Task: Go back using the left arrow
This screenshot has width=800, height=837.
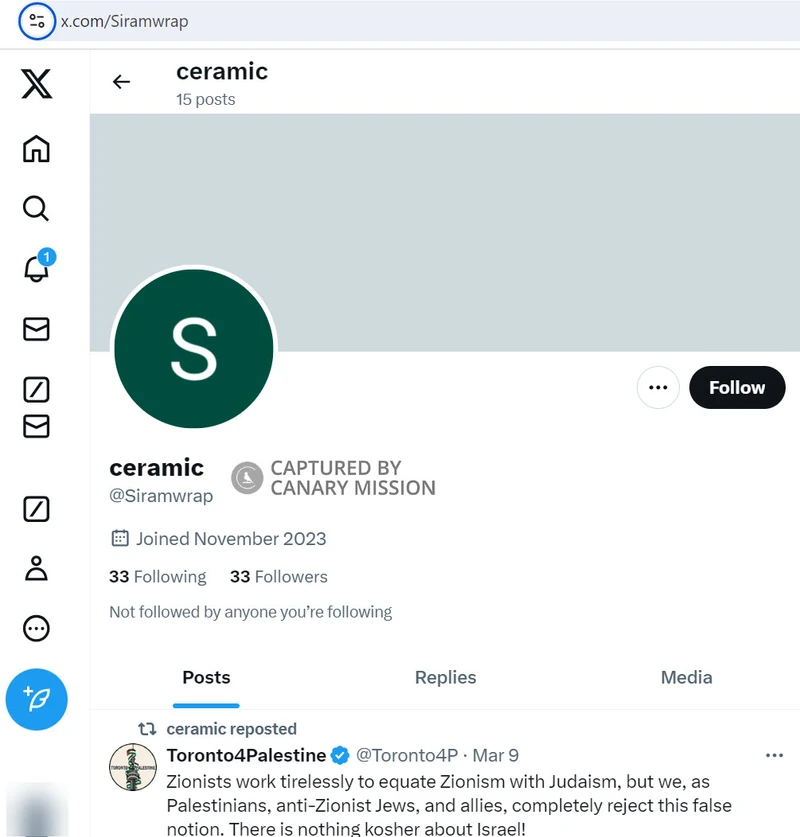Action: coord(122,82)
